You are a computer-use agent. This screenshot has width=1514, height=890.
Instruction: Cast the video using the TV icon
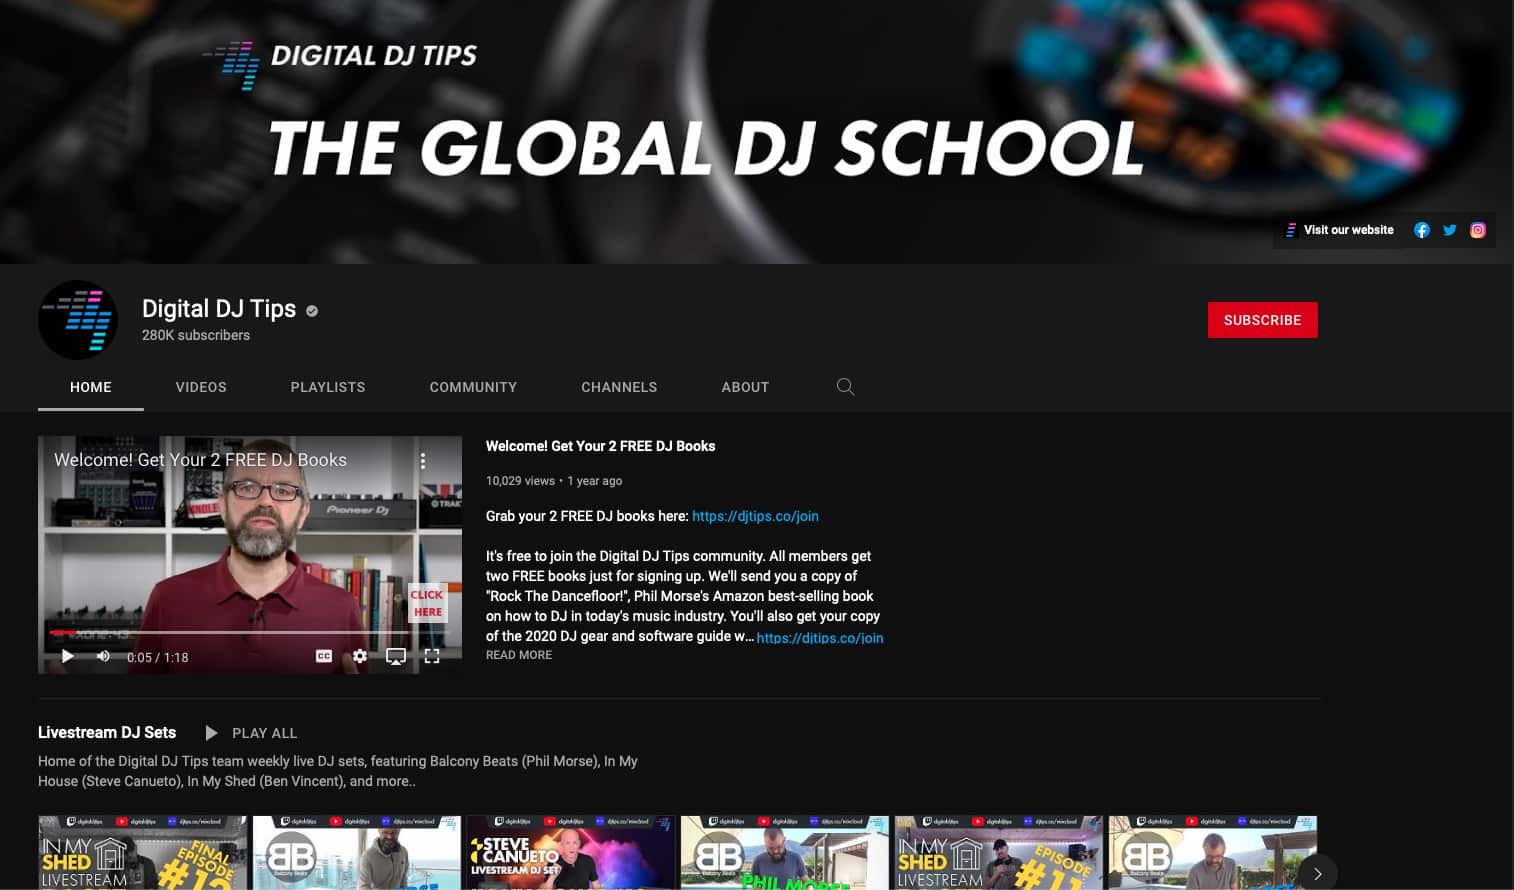click(x=396, y=656)
